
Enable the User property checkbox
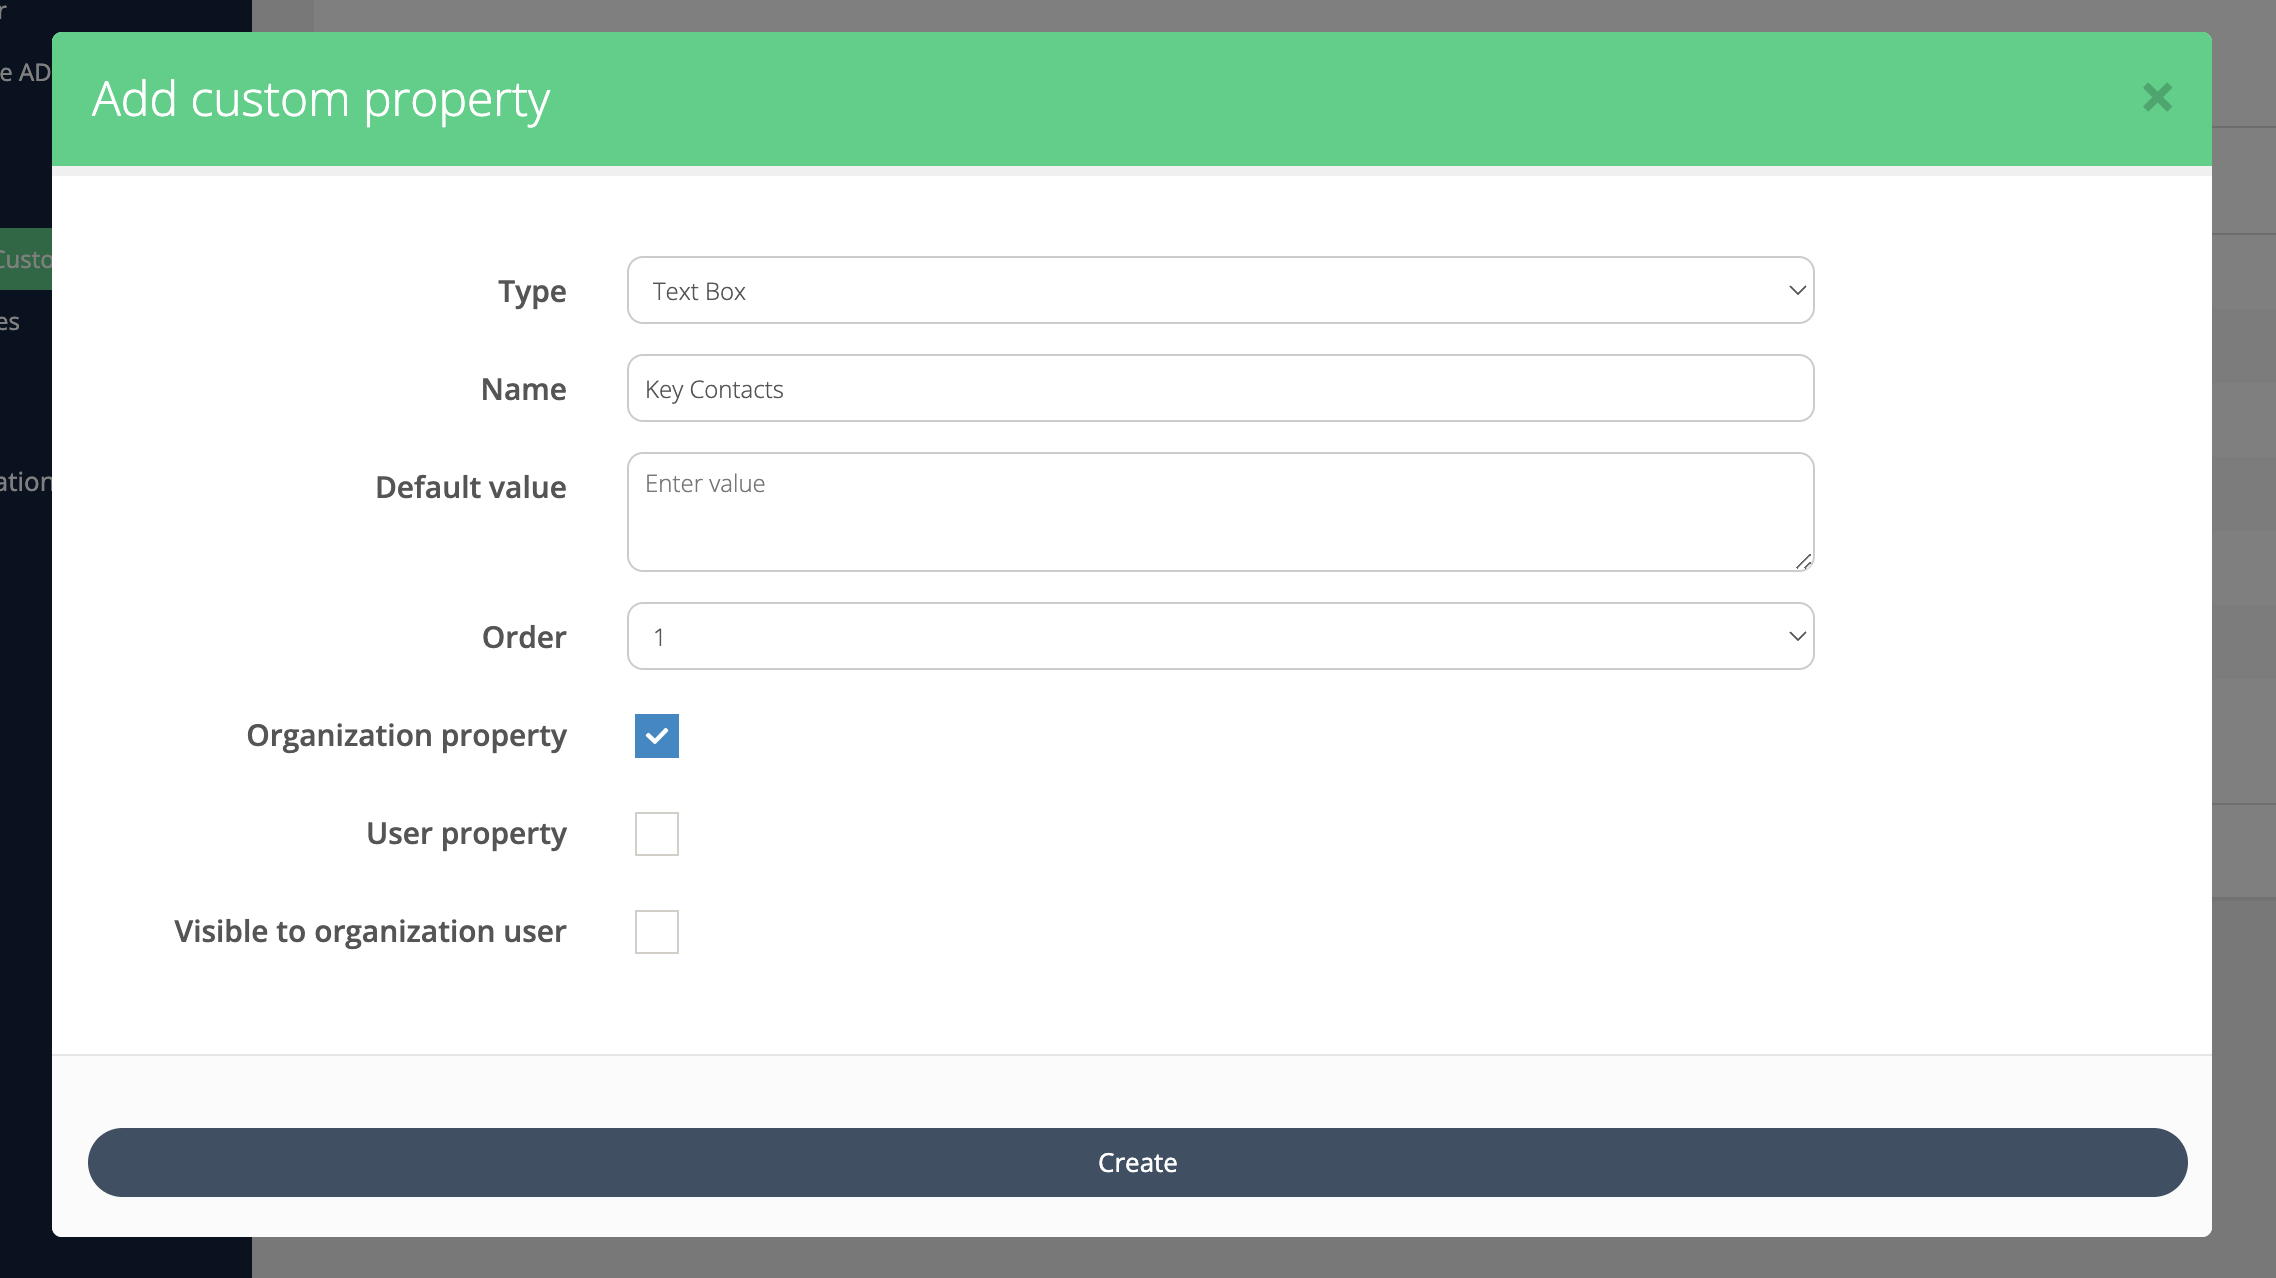[656, 834]
